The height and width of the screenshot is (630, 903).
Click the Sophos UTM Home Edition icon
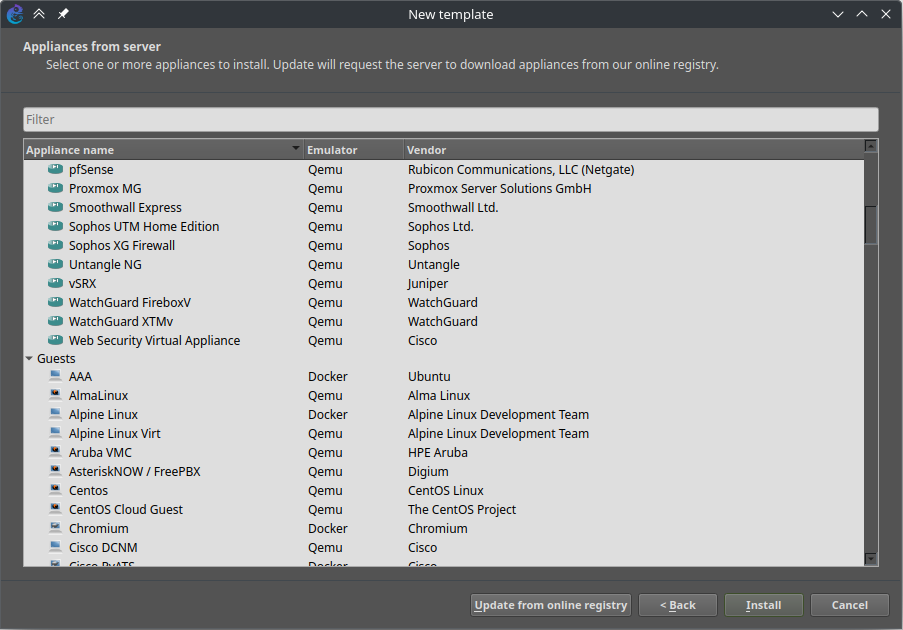pyautogui.click(x=55, y=226)
